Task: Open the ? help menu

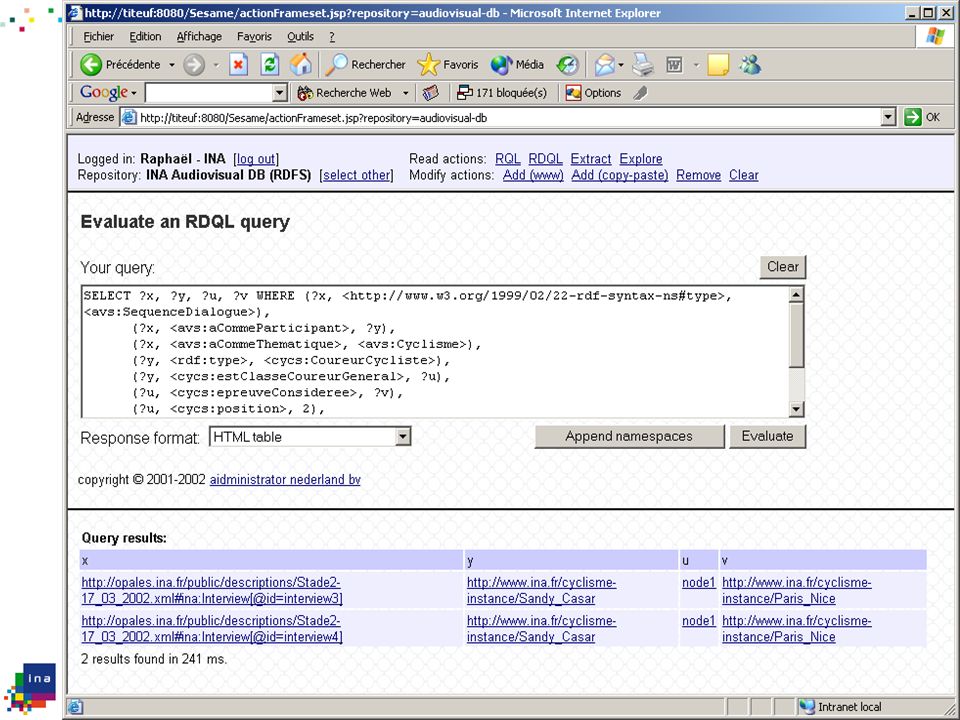Action: pos(332,37)
